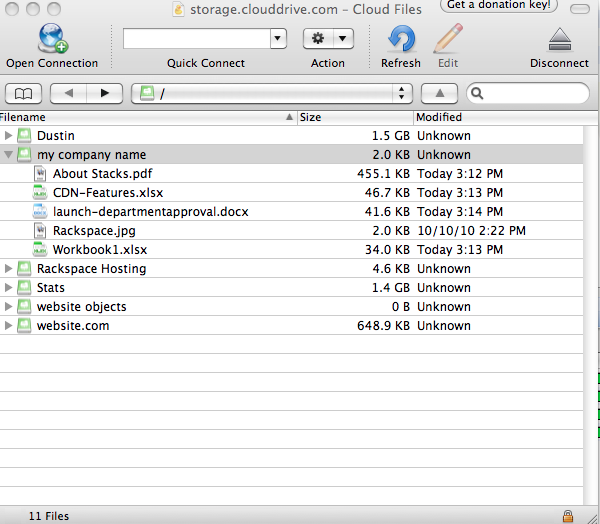Click the Open Connection globe icon
Viewport: 600px width, 524px height.
tap(52, 38)
